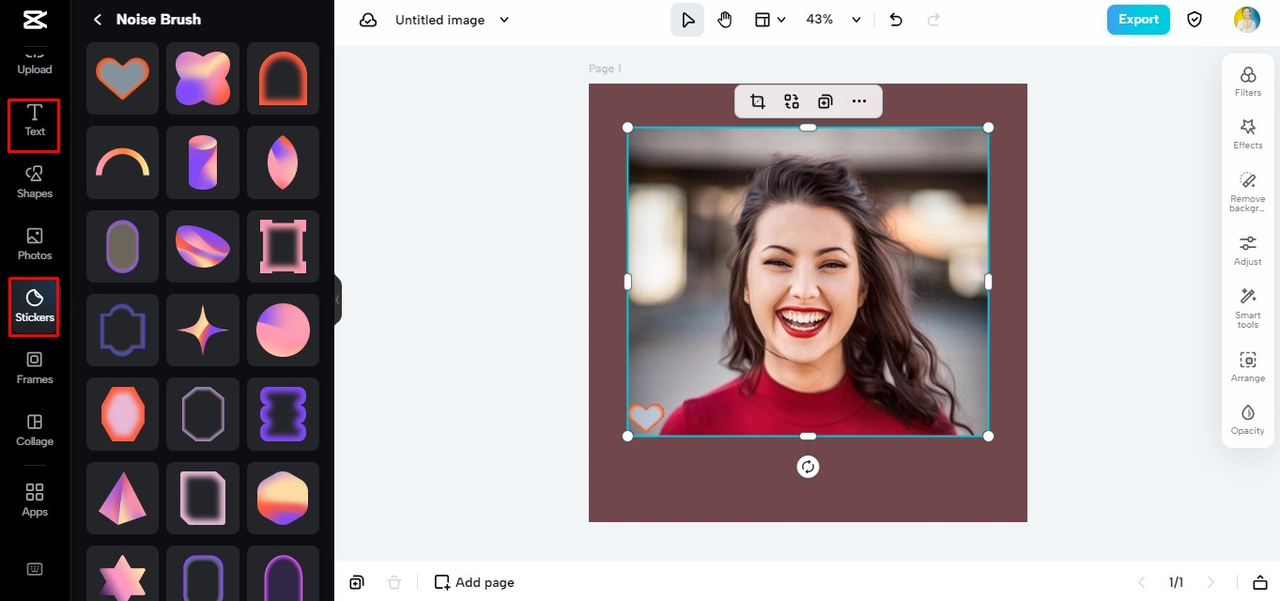Click the undo arrow

click(896, 20)
